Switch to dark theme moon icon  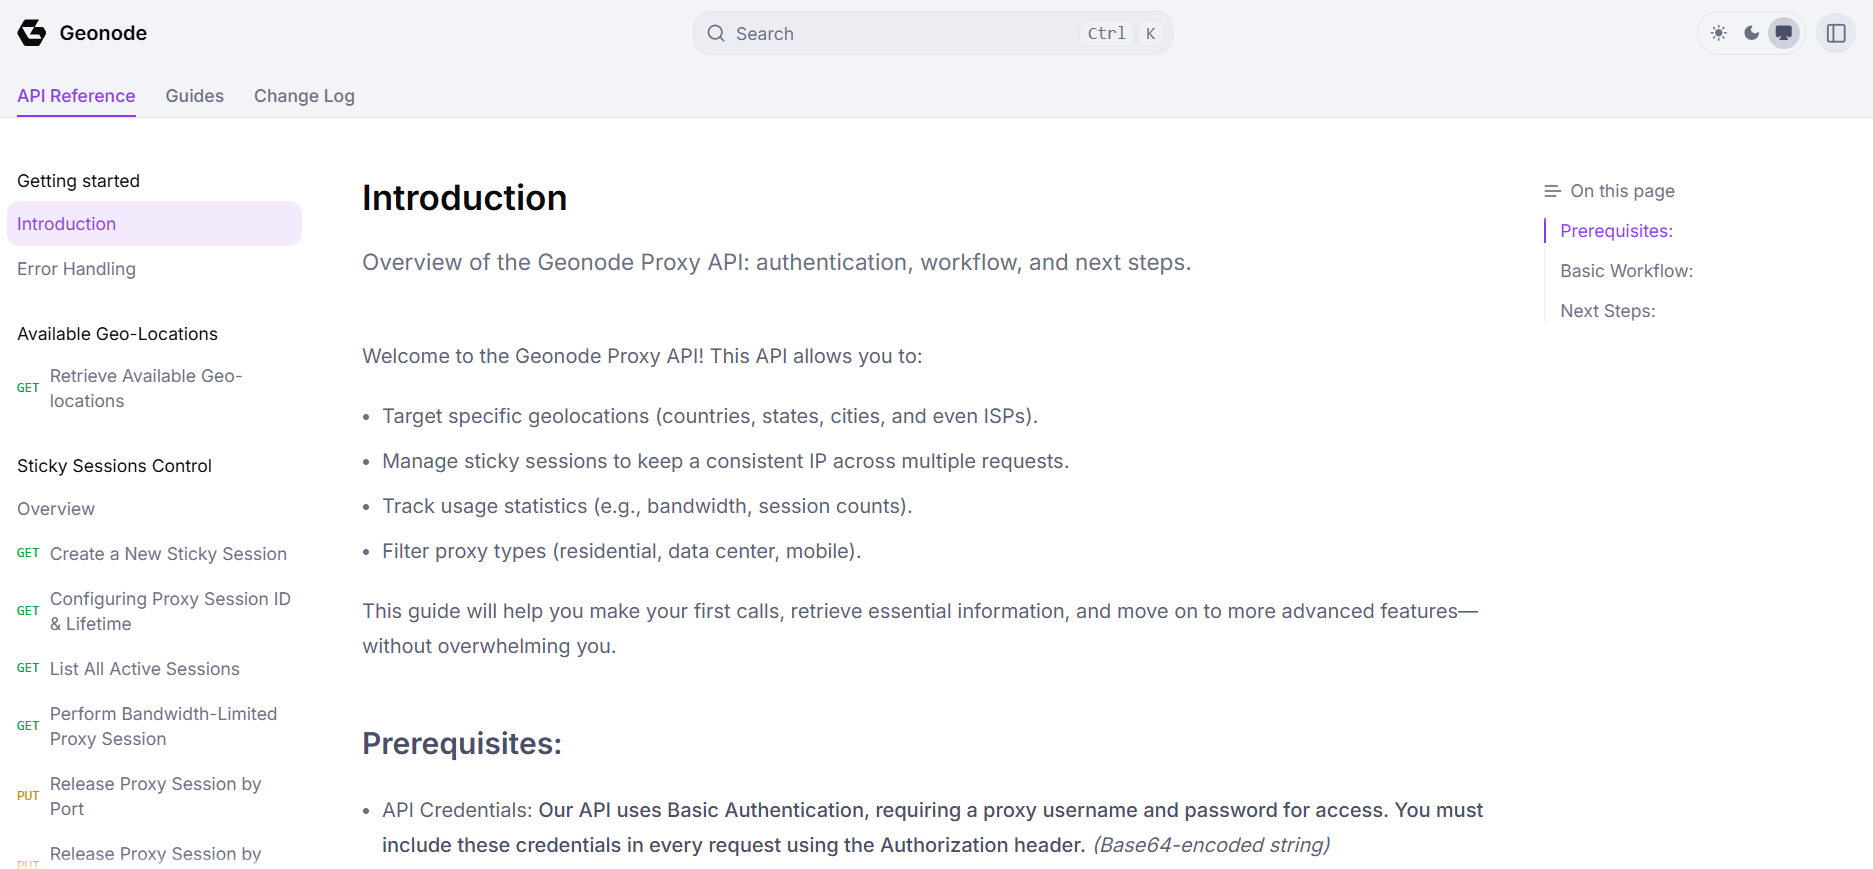[x=1752, y=33]
